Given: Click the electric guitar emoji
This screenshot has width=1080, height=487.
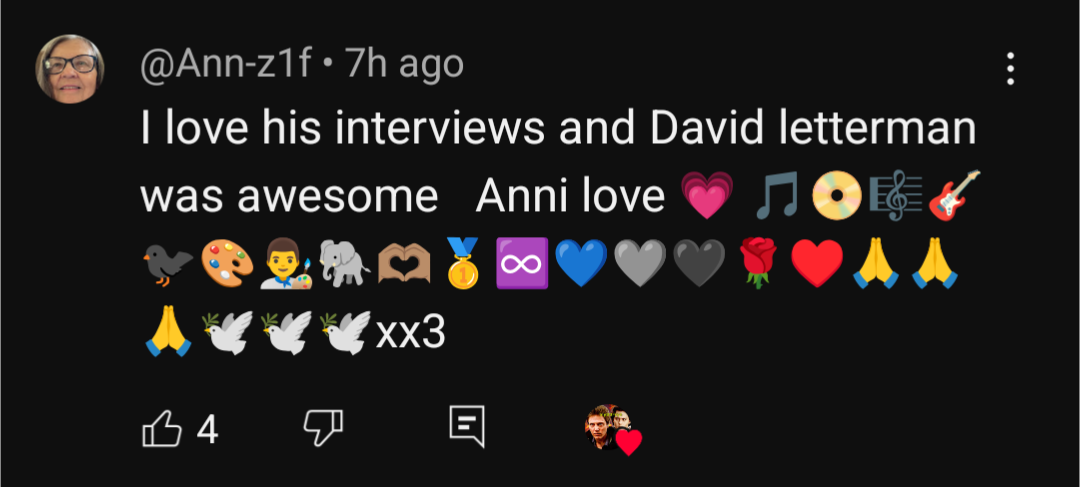Looking at the screenshot, I should tap(954, 196).
